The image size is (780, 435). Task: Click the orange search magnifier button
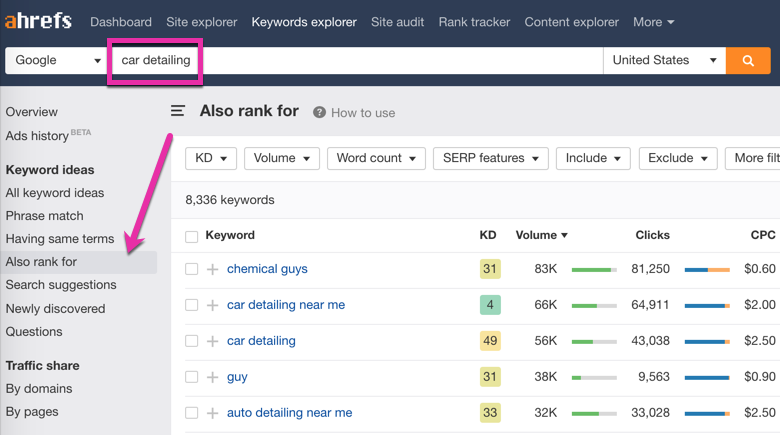click(748, 60)
